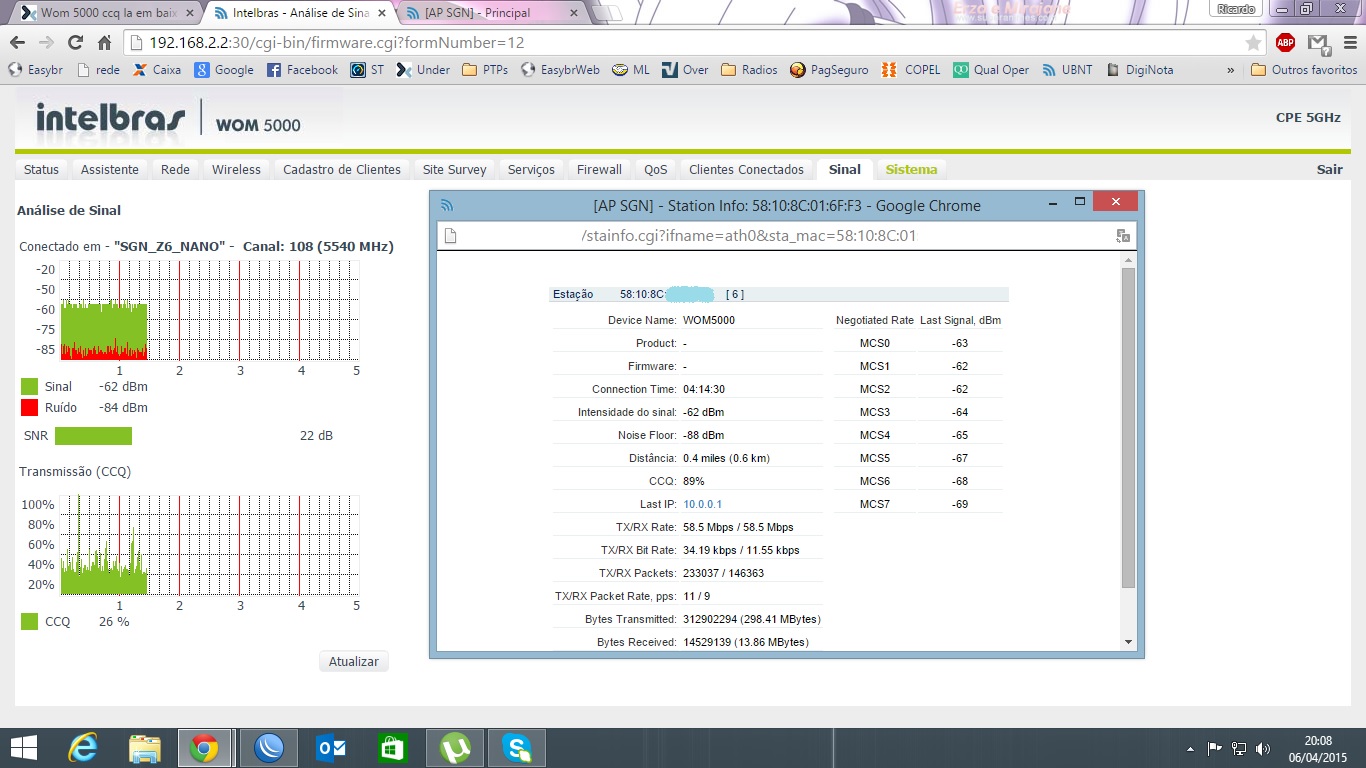Click the green SNR level bar
The image size is (1366, 768).
click(93, 436)
